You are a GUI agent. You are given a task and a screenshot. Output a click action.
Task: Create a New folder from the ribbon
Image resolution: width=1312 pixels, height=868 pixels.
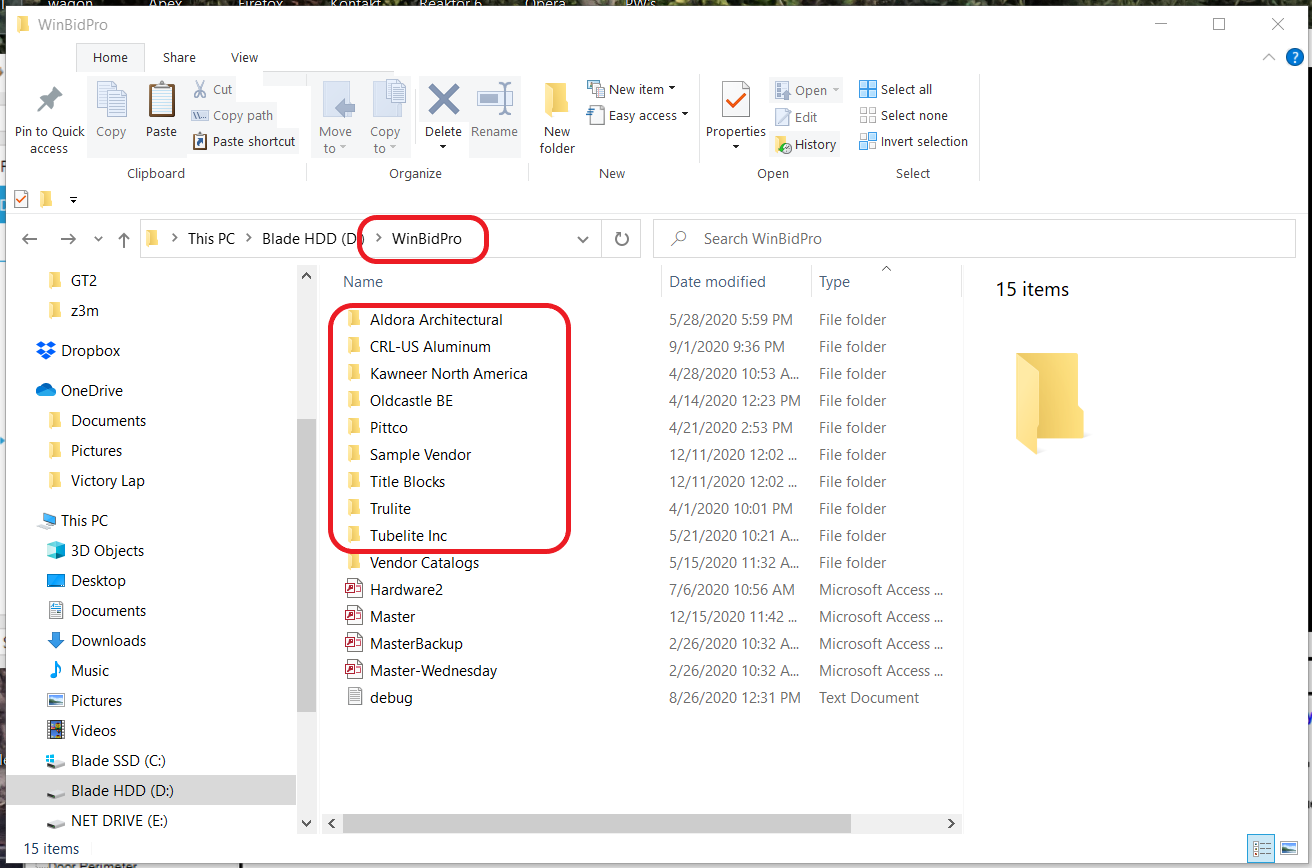[557, 118]
